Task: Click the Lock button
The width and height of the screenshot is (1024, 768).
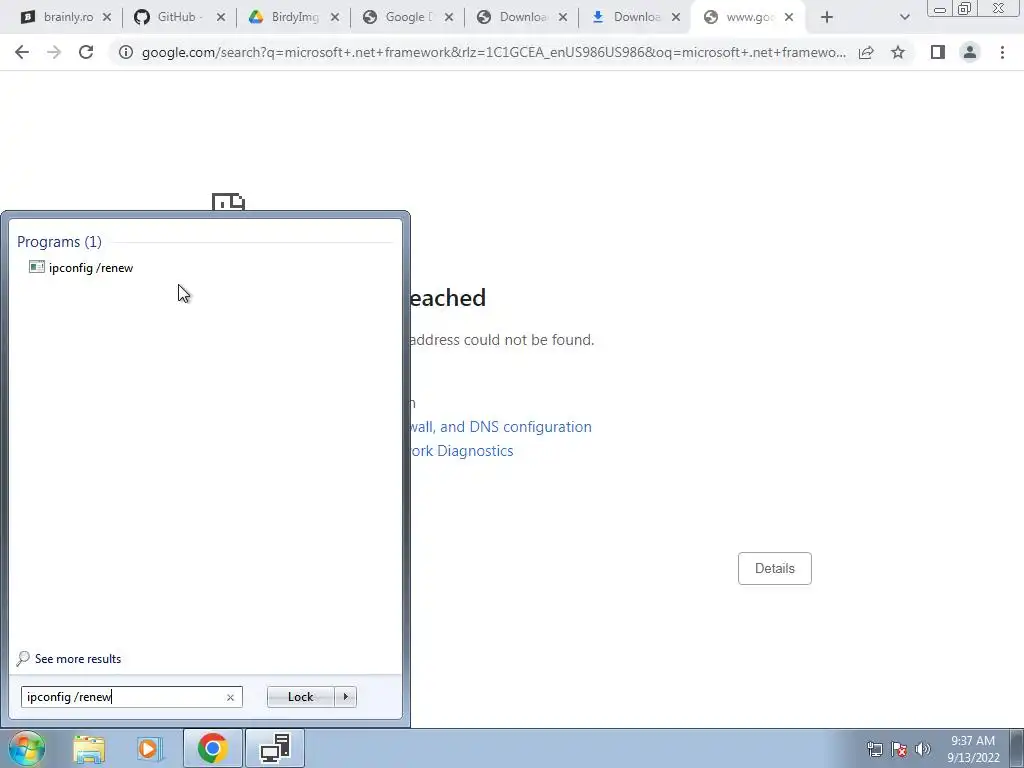Action: coord(300,697)
